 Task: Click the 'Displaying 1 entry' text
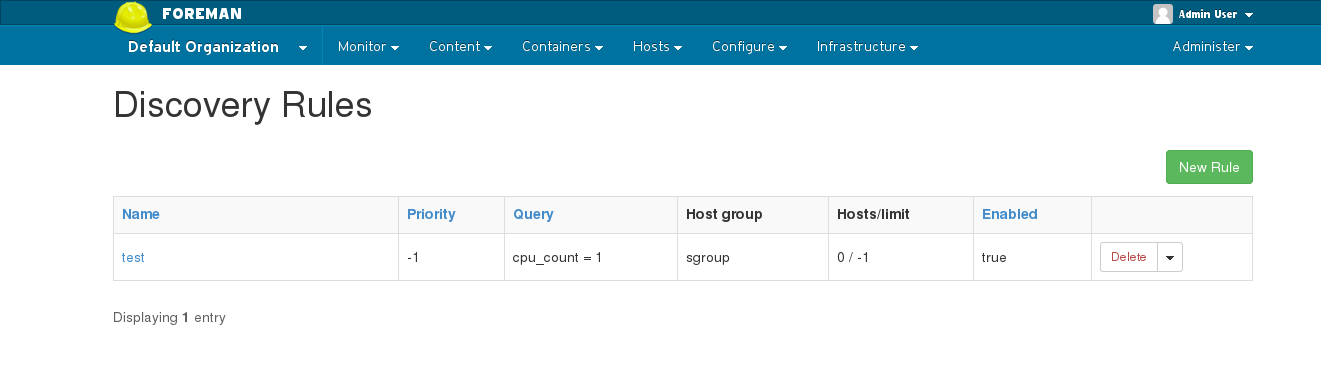tap(170, 318)
